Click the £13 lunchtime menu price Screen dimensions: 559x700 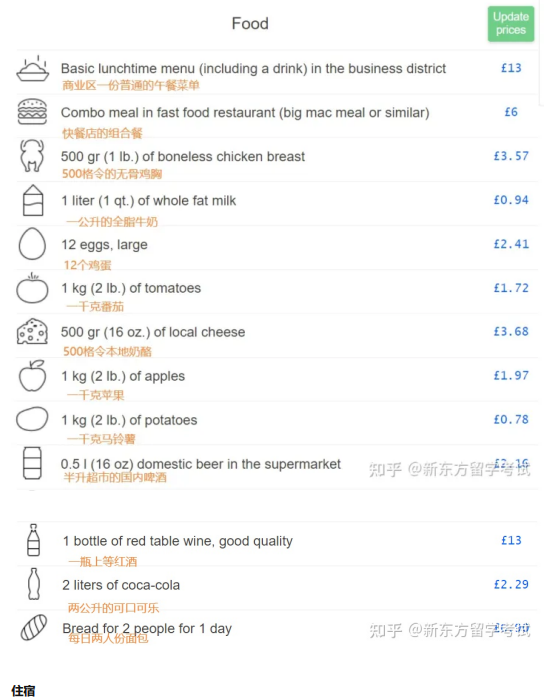coord(511,68)
